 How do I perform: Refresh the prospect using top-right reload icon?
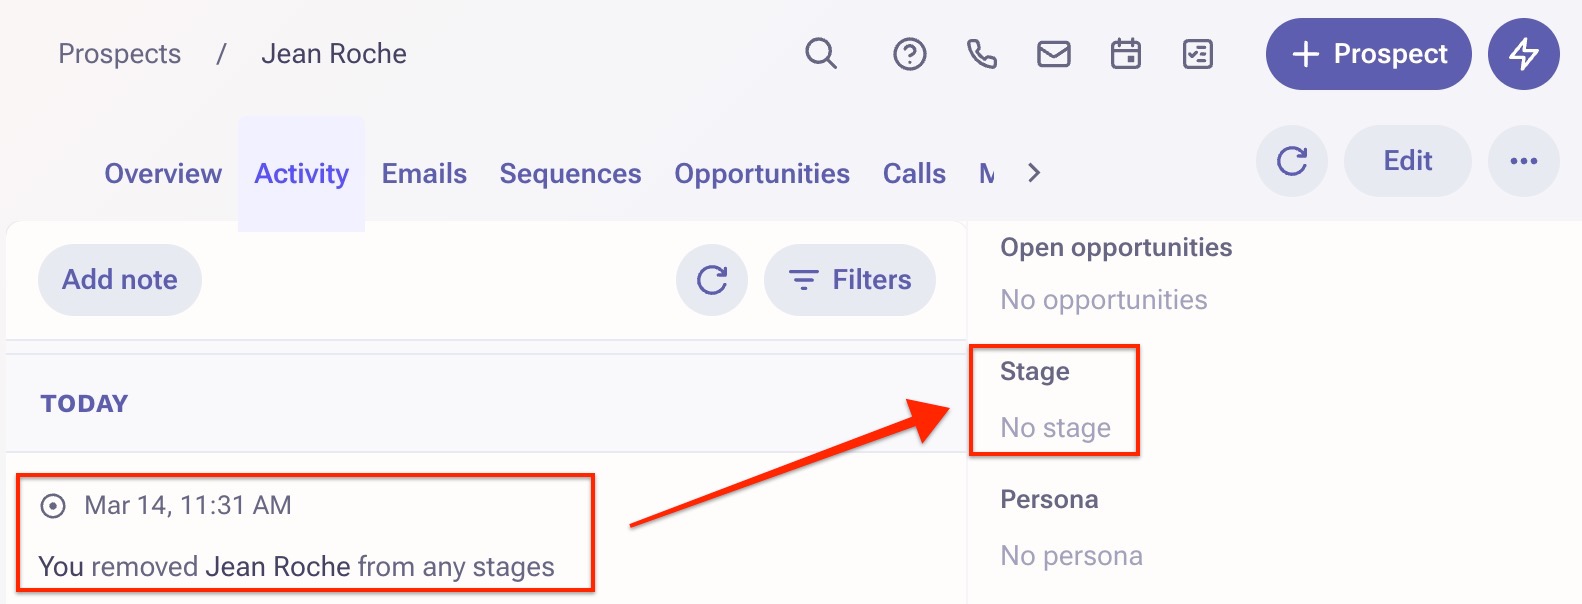pyautogui.click(x=1292, y=161)
